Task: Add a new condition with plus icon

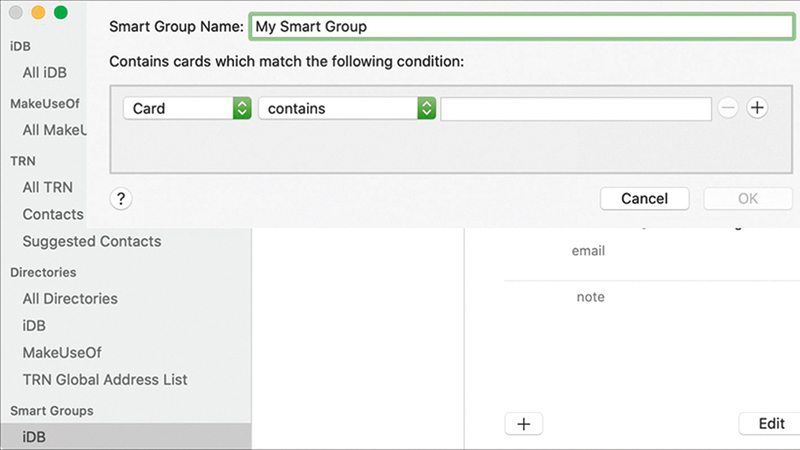Action: click(757, 109)
